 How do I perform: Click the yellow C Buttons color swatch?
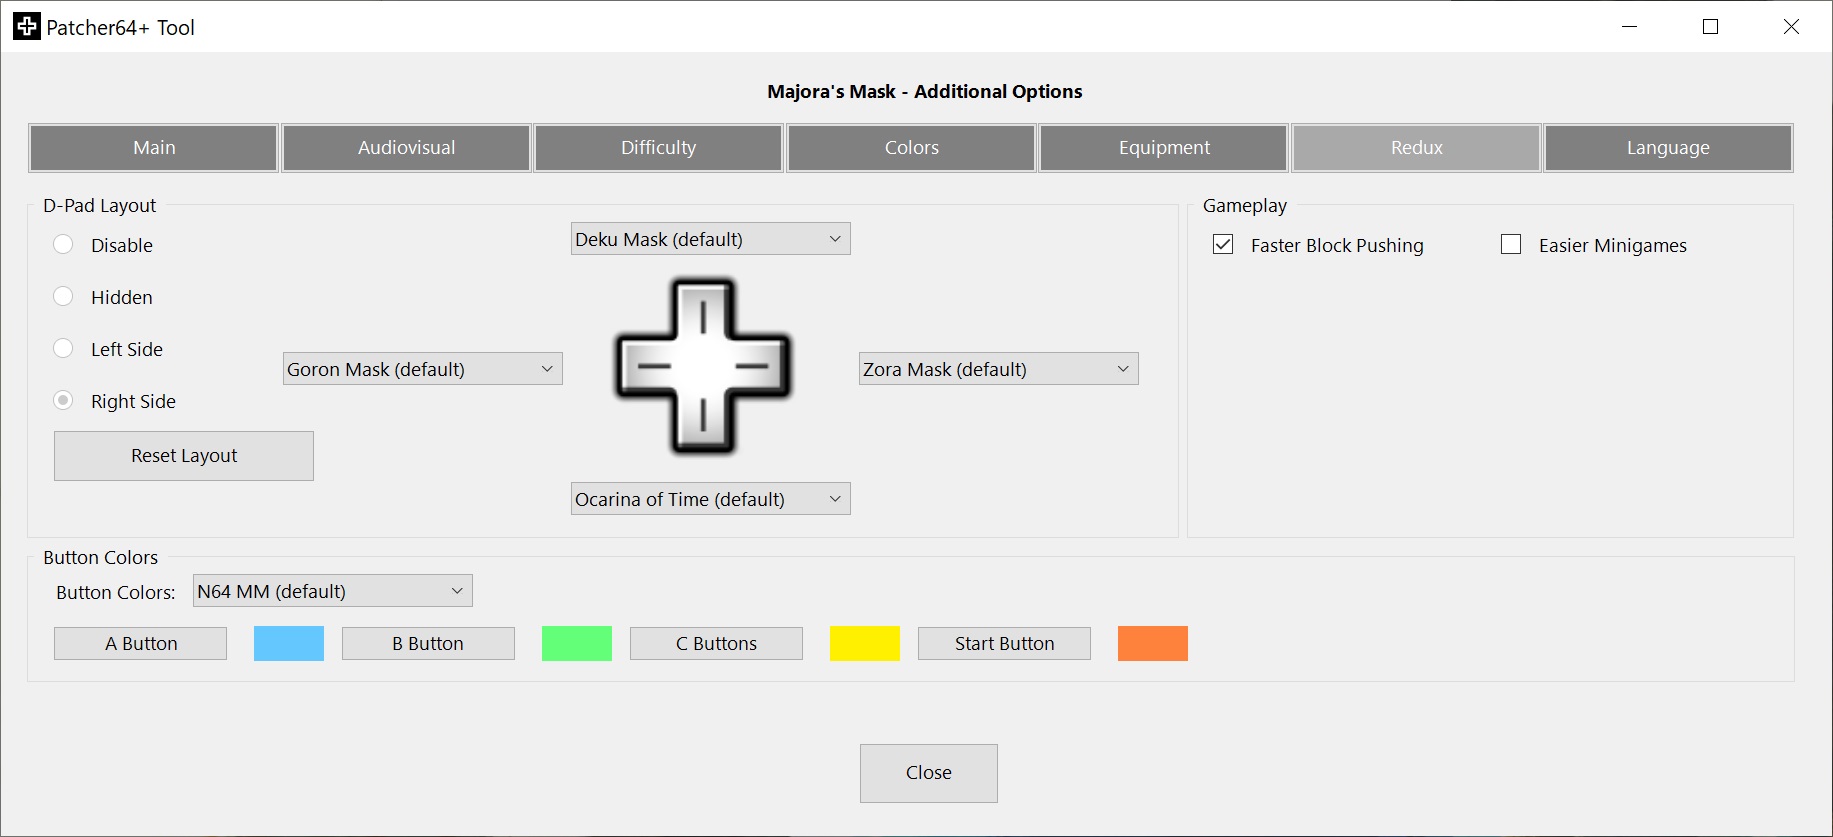(x=865, y=644)
